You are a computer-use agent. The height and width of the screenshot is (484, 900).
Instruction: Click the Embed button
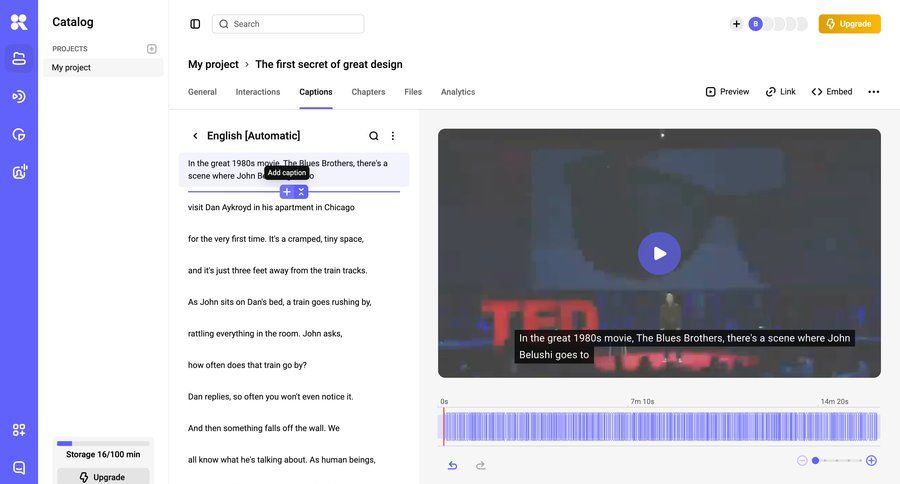pyautogui.click(x=832, y=92)
